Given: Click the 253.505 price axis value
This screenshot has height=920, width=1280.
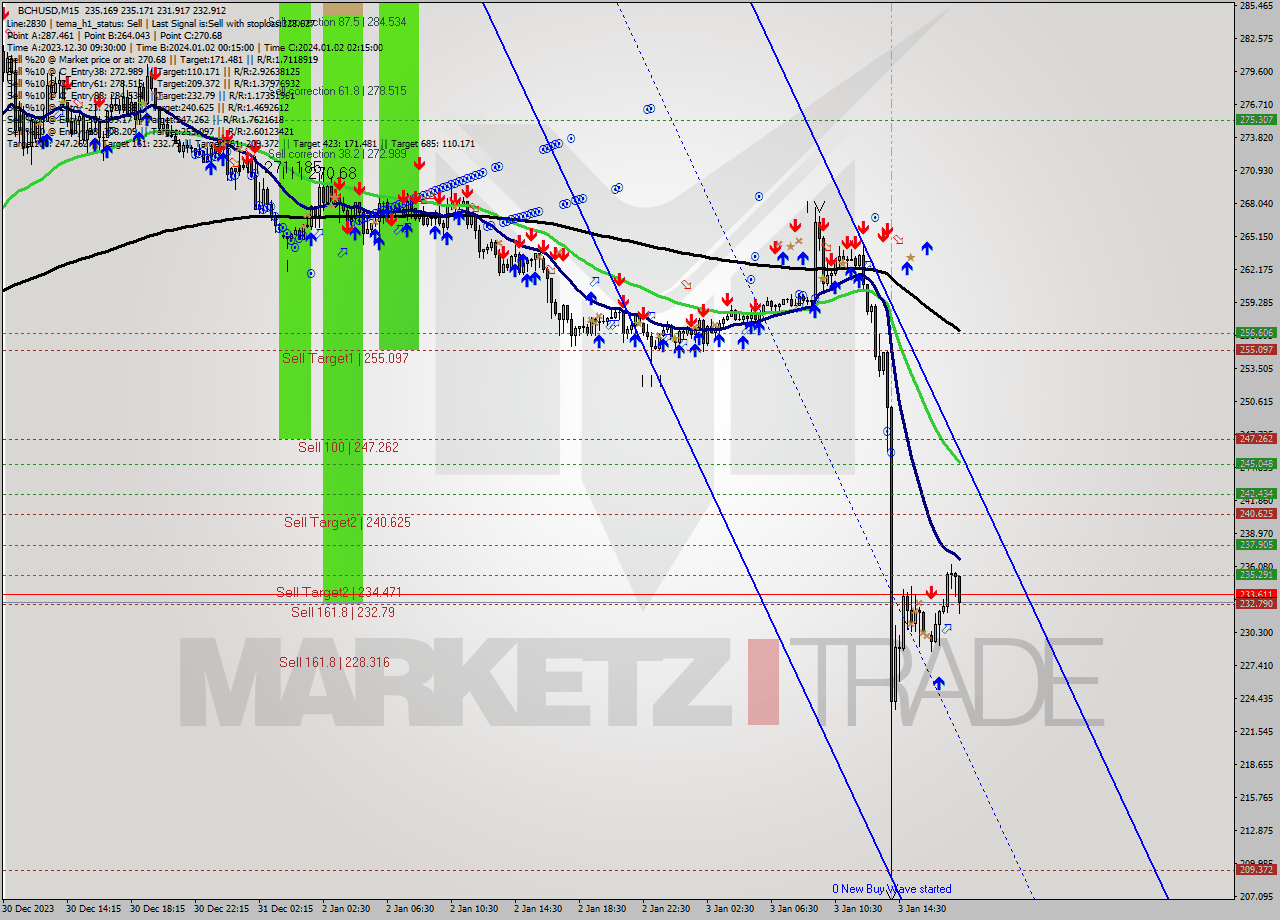Looking at the screenshot, I should coord(1256,369).
